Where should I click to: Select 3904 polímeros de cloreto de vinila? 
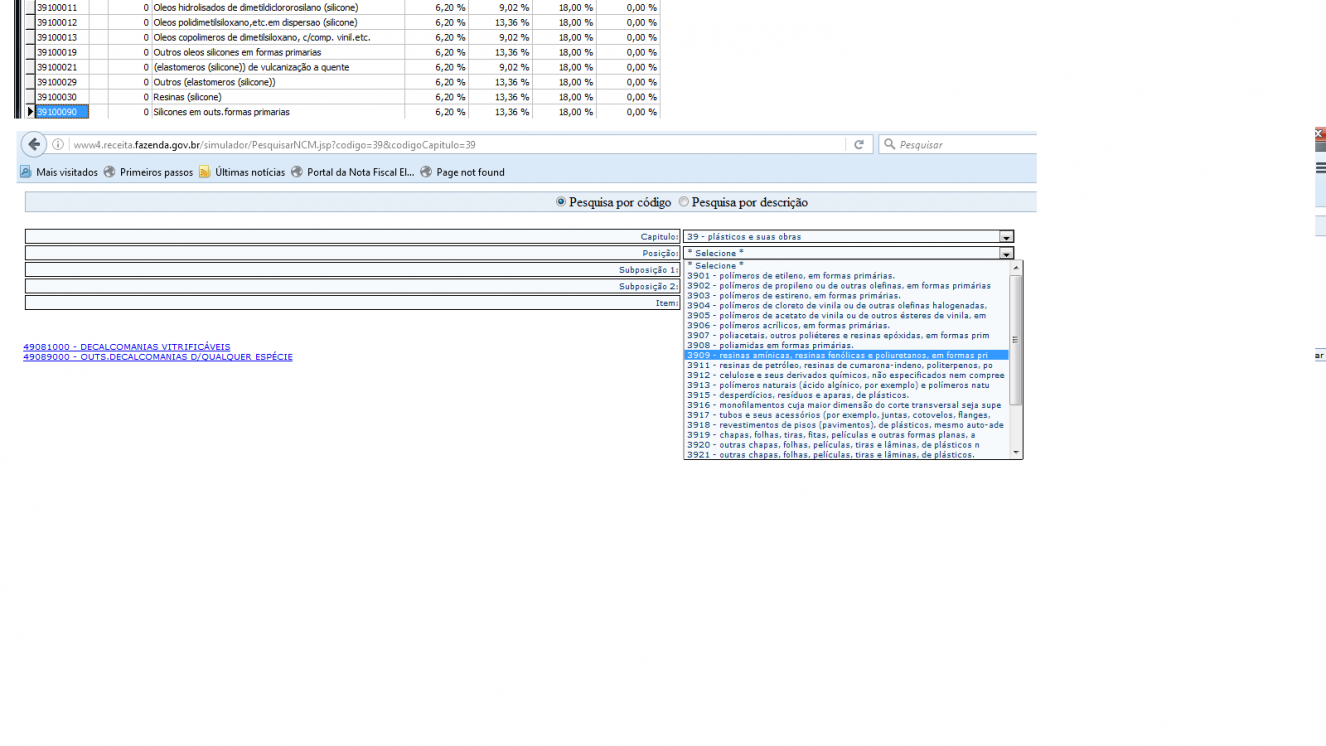click(x=846, y=306)
